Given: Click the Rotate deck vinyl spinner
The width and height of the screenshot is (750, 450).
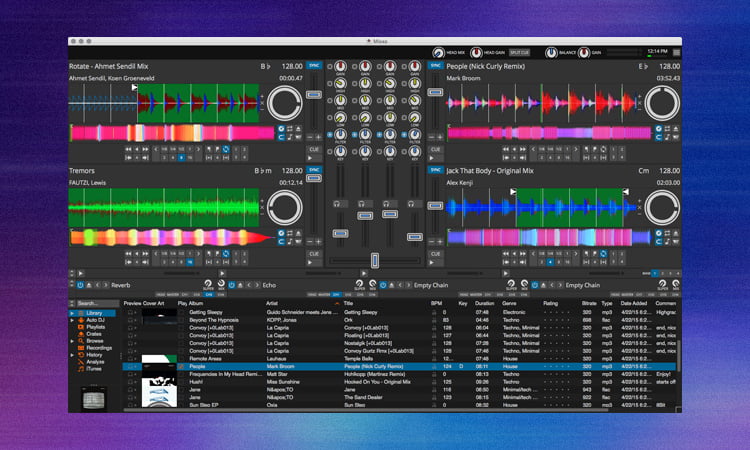Looking at the screenshot, I should point(286,103).
